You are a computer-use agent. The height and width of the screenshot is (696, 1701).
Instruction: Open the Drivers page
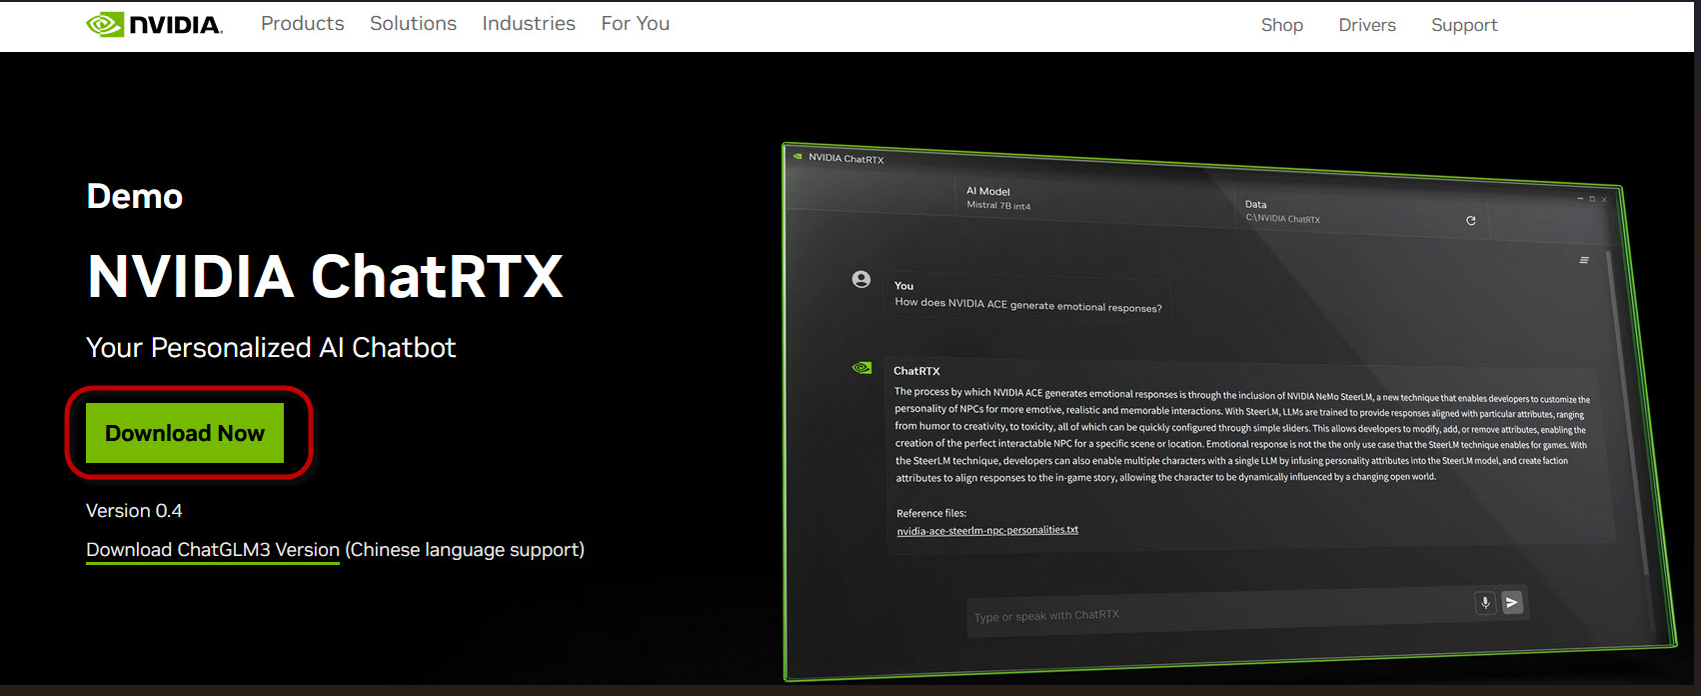[x=1367, y=25]
